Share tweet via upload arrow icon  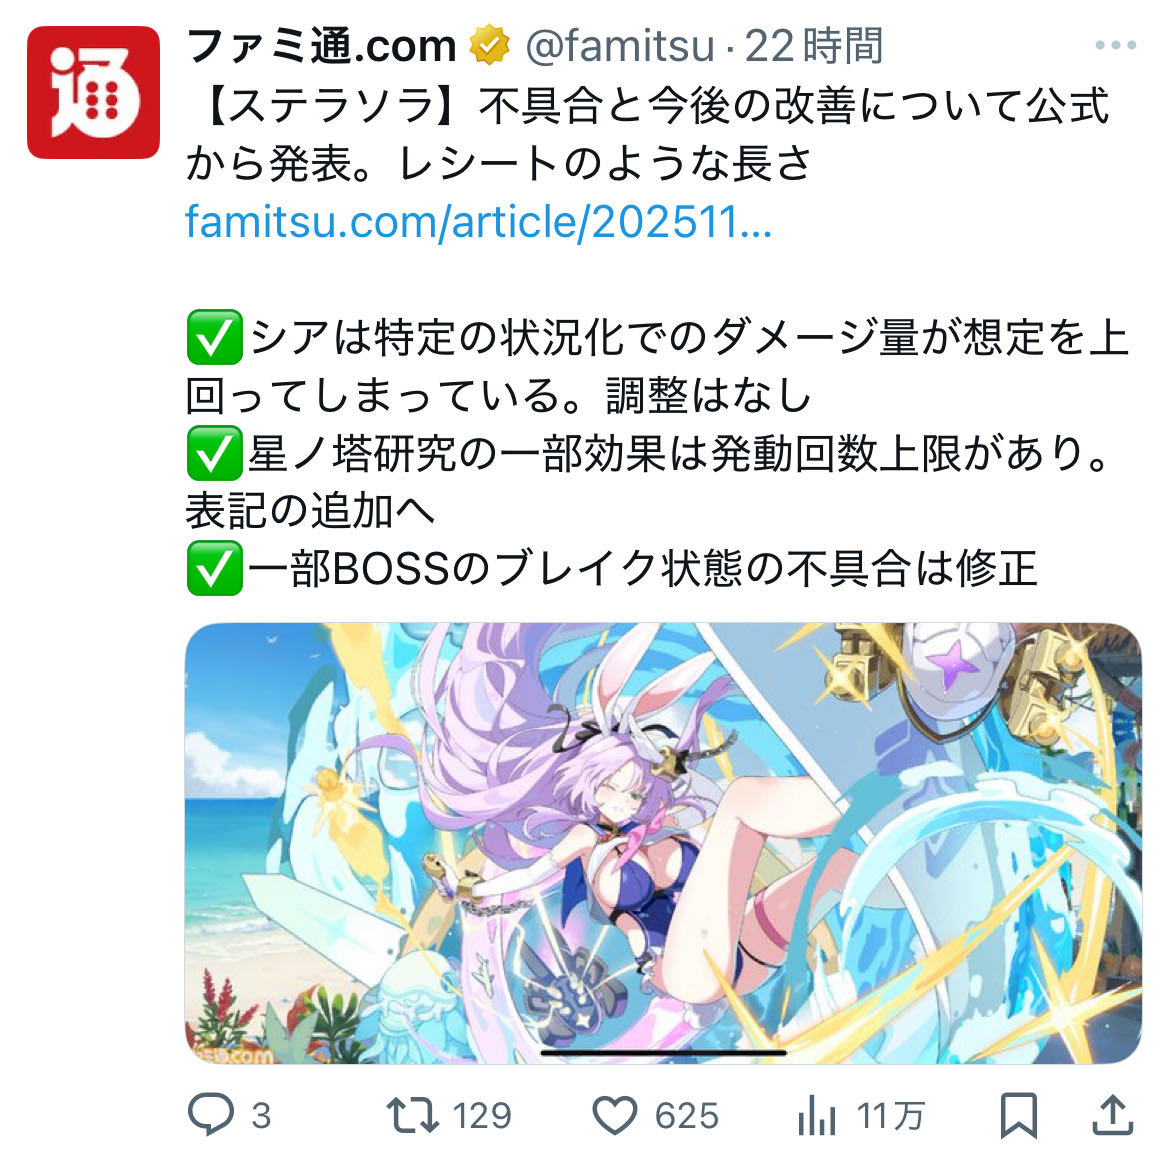point(1113,1114)
